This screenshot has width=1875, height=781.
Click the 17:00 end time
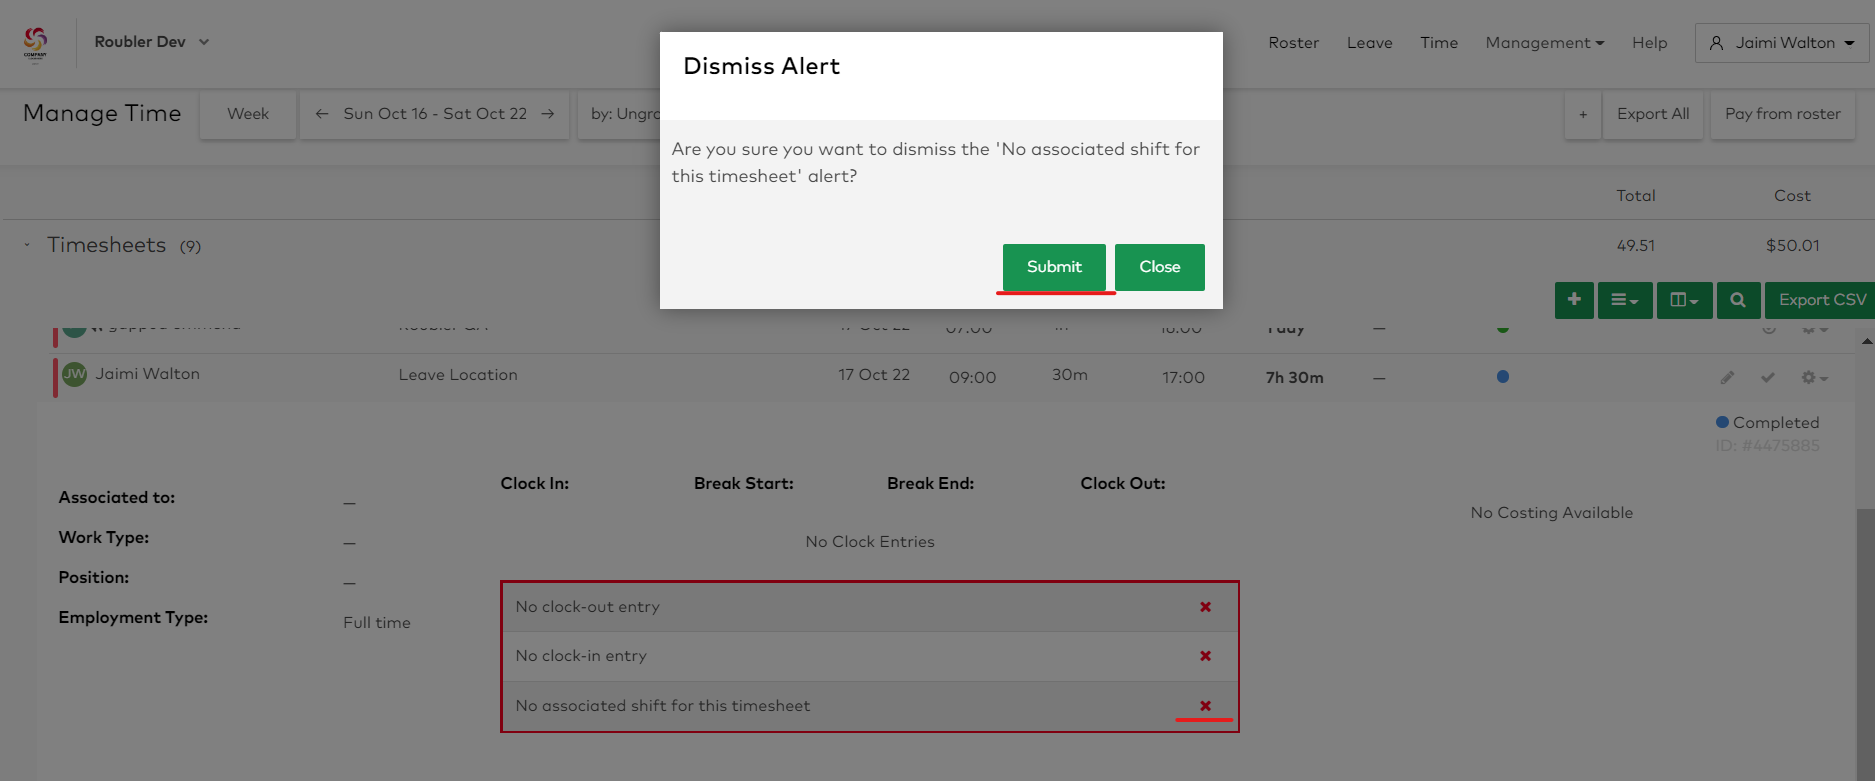point(1183,378)
